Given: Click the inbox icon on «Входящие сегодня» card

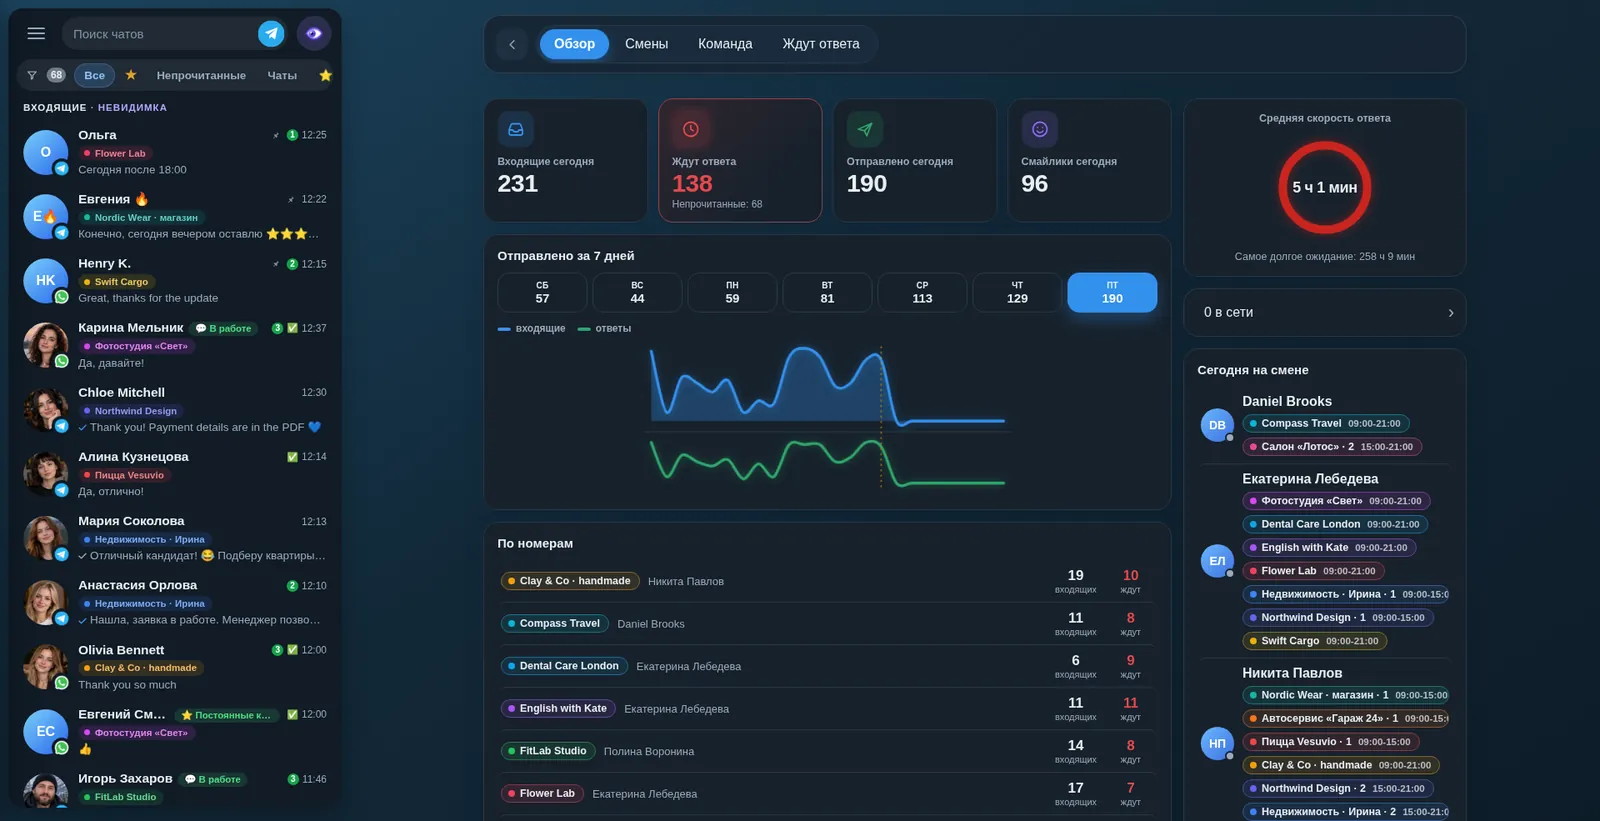Looking at the screenshot, I should coord(516,129).
